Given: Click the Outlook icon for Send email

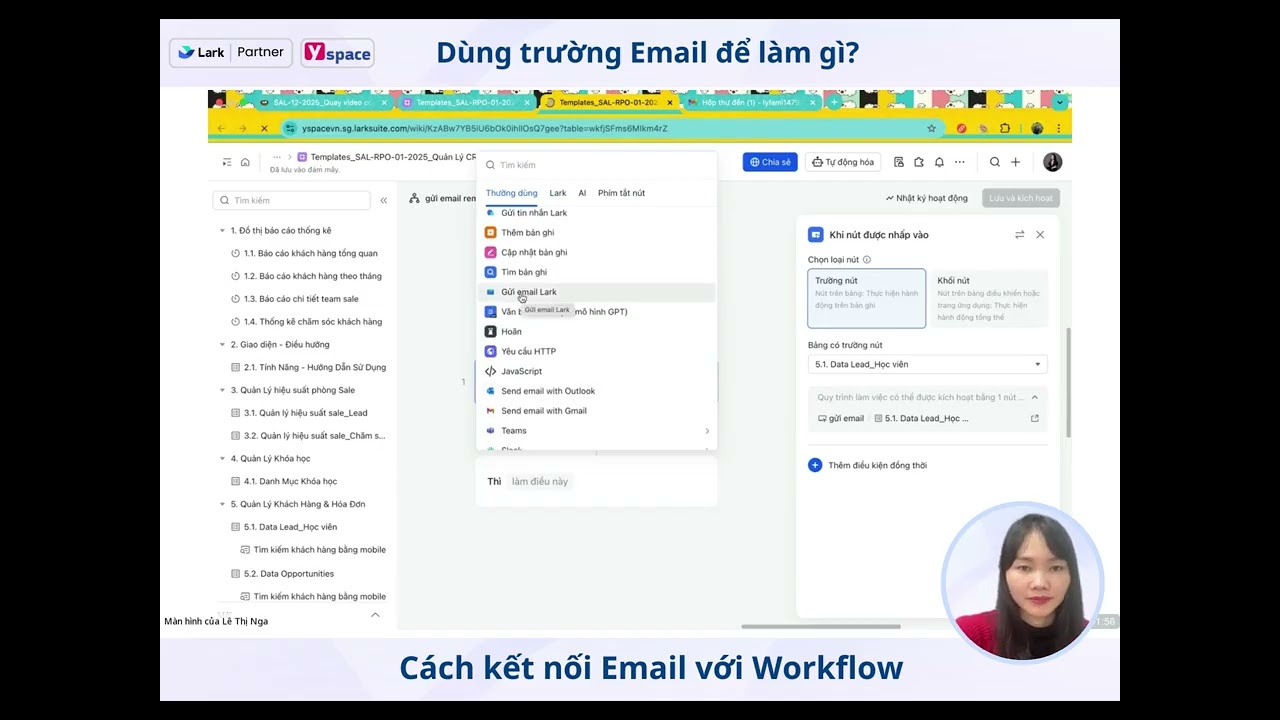Looking at the screenshot, I should click(x=490, y=391).
